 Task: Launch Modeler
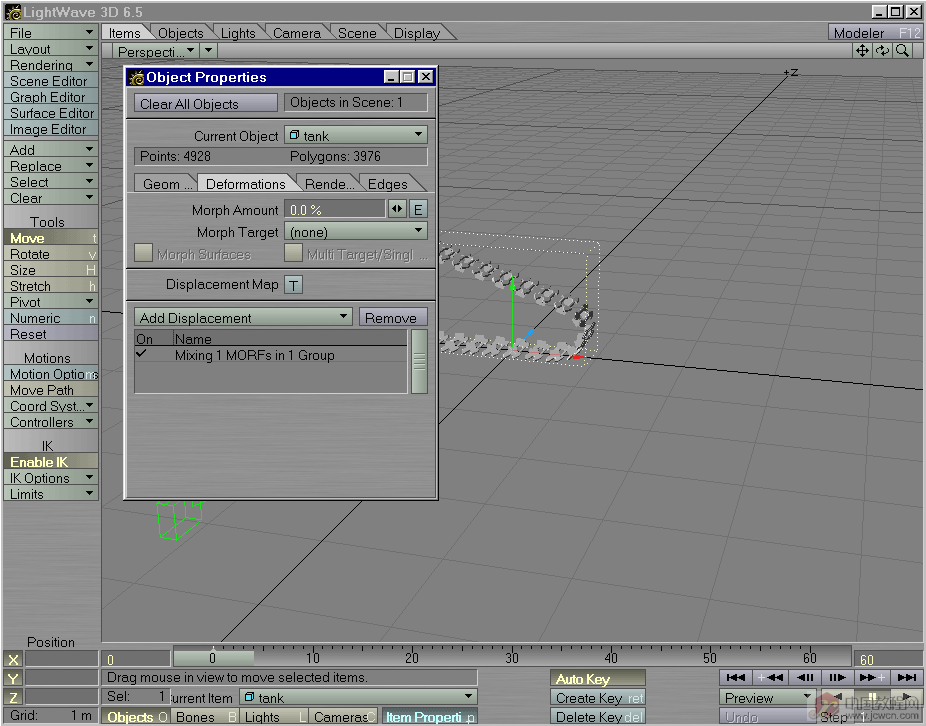[x=875, y=32]
